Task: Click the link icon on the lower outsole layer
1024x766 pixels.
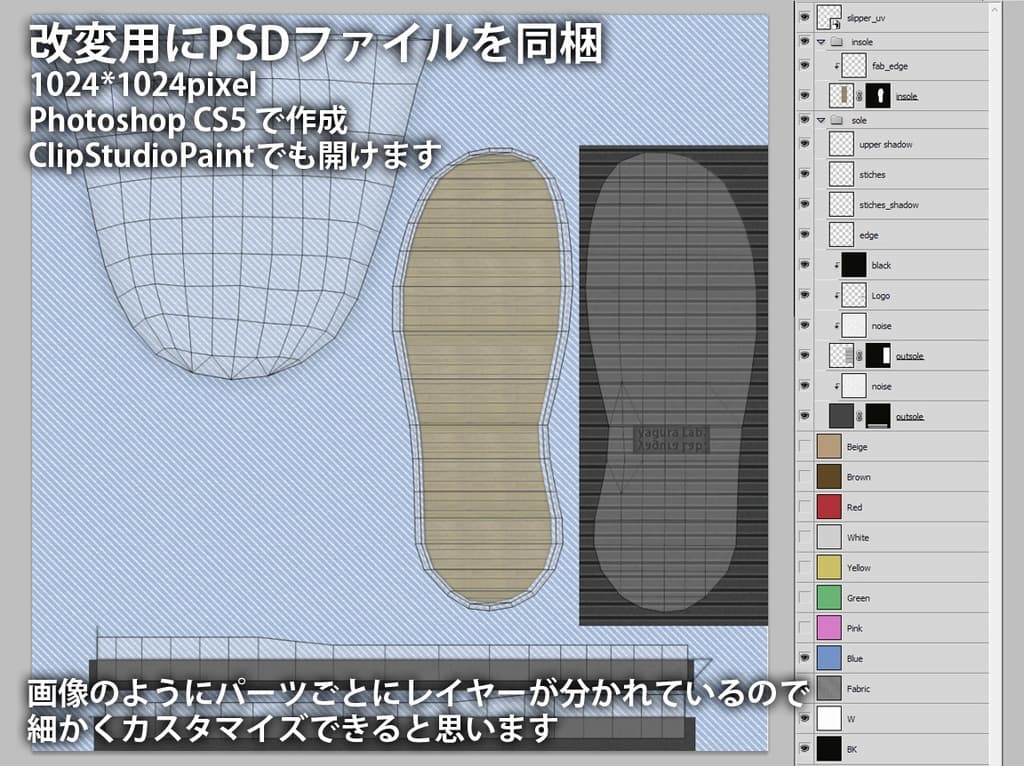Action: click(x=859, y=416)
